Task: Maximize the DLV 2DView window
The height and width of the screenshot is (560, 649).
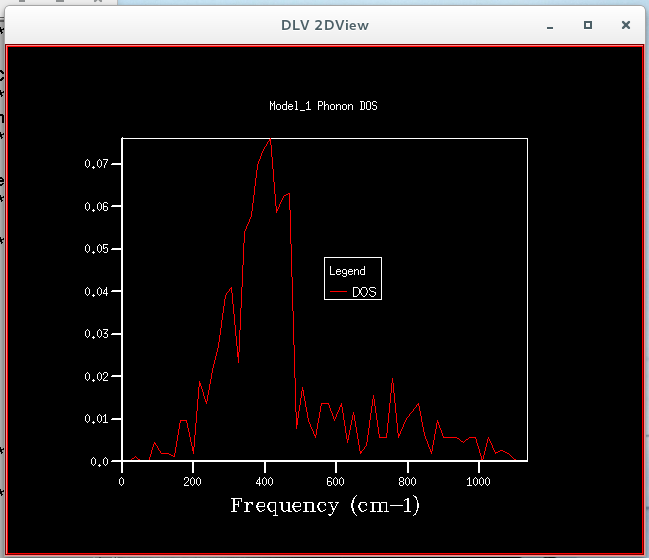Action: pyautogui.click(x=587, y=25)
